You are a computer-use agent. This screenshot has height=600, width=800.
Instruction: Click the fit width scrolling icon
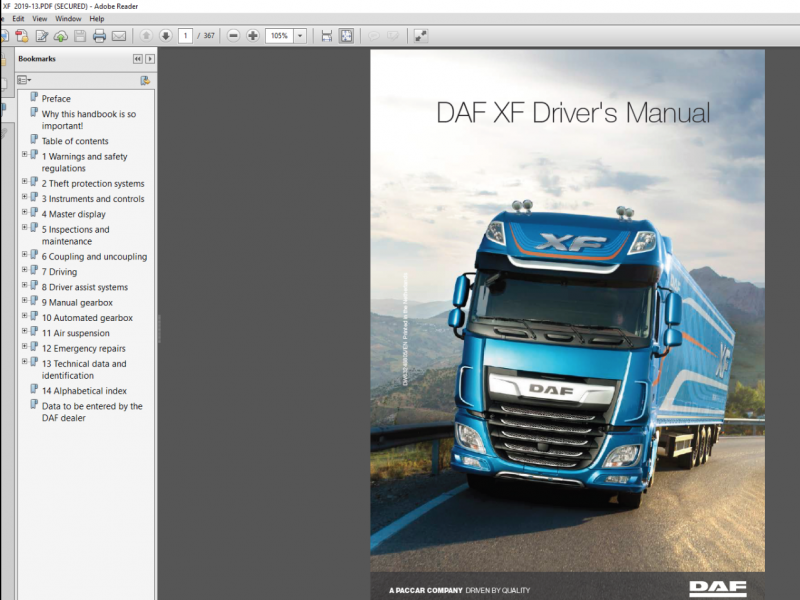327,36
